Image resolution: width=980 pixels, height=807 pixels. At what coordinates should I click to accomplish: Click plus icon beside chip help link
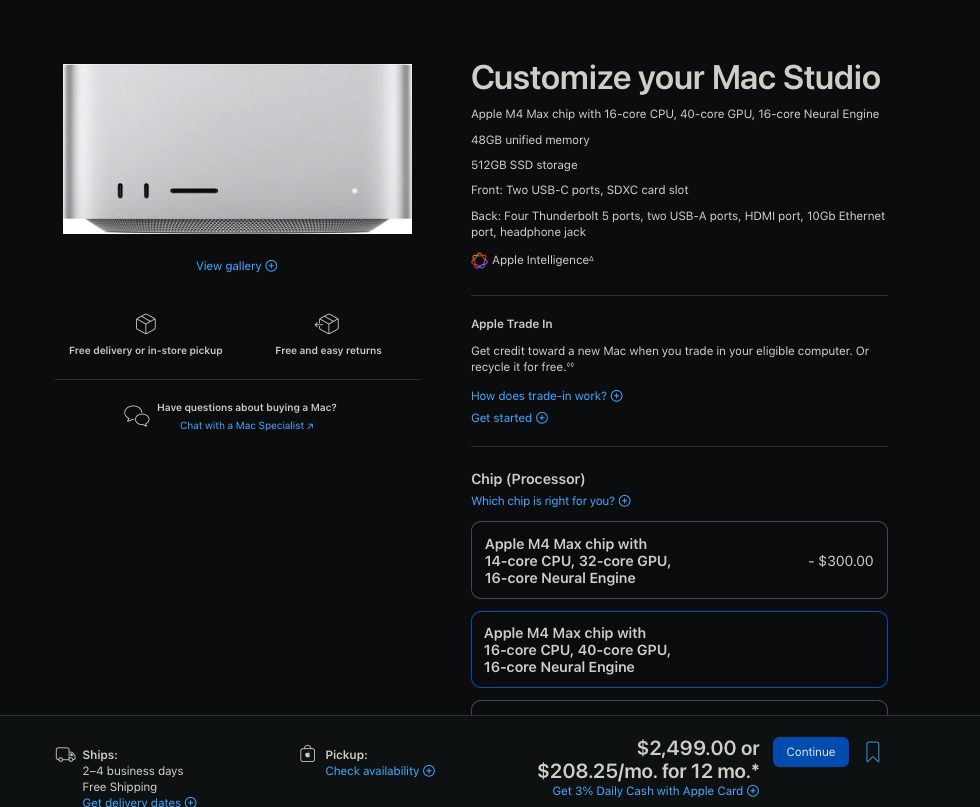click(x=624, y=501)
